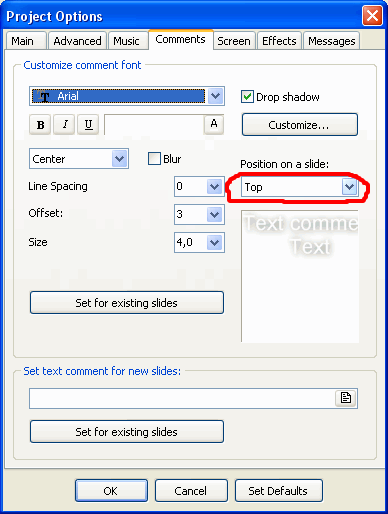Close the Project Options dialog
388x514 pixels.
(372, 16)
